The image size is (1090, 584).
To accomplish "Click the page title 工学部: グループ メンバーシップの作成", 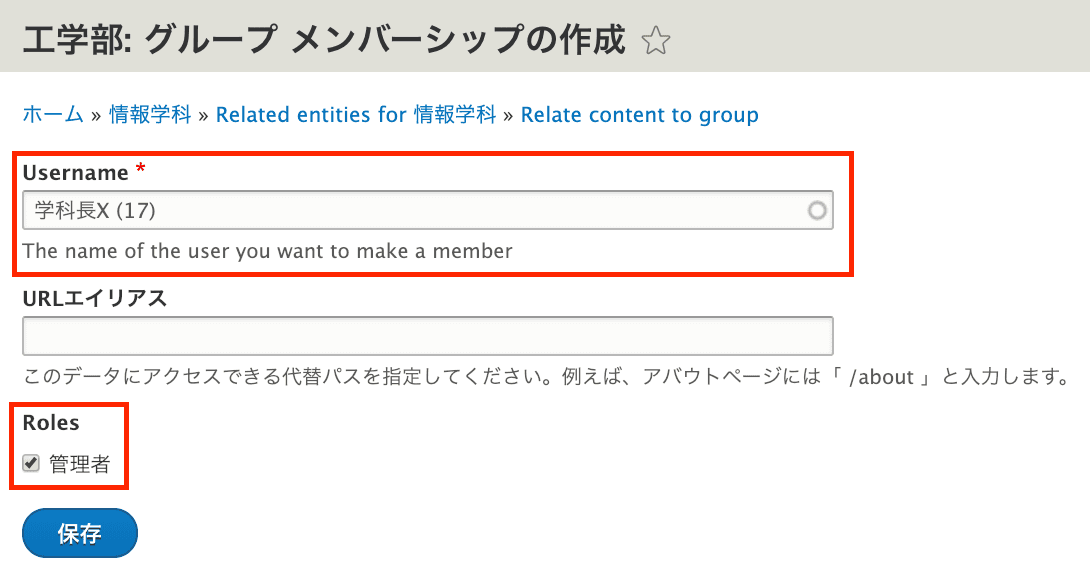I will tap(324, 40).
